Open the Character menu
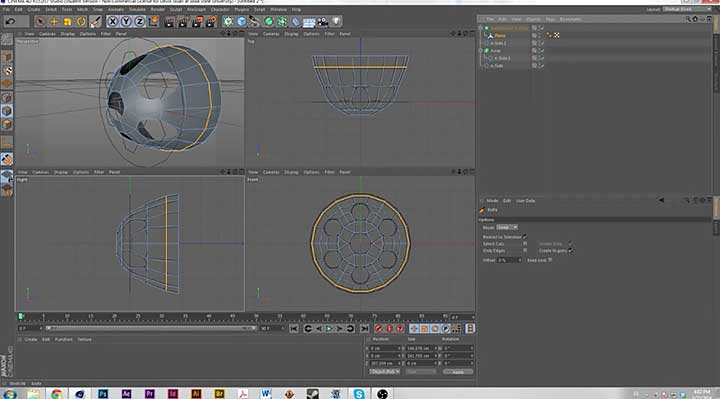720x399 pixels. tap(219, 9)
